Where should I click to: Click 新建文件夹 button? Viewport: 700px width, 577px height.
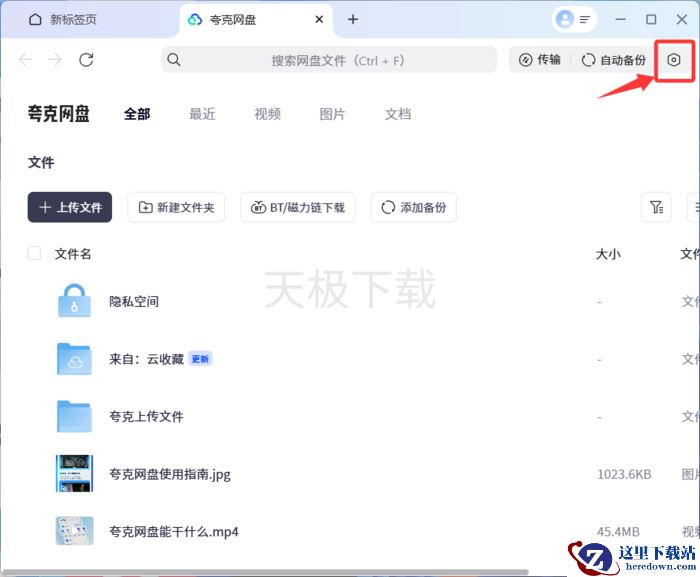click(x=176, y=207)
